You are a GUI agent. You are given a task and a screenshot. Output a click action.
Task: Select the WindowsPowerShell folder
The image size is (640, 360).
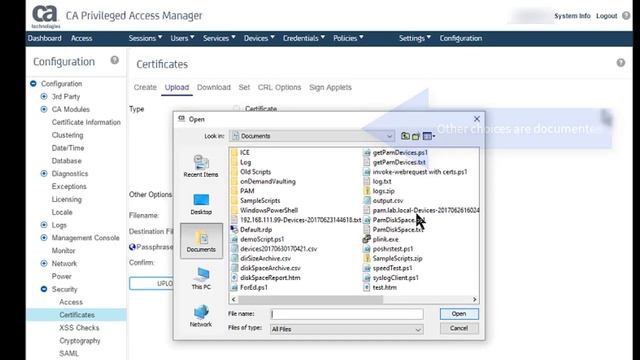pyautogui.click(x=264, y=210)
